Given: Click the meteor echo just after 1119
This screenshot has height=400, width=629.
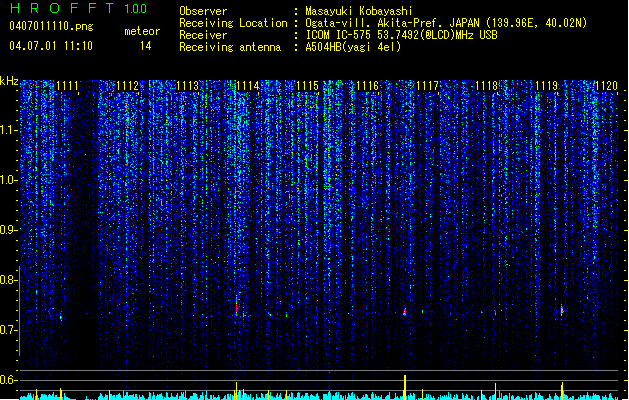Looking at the screenshot, I should point(562,311).
